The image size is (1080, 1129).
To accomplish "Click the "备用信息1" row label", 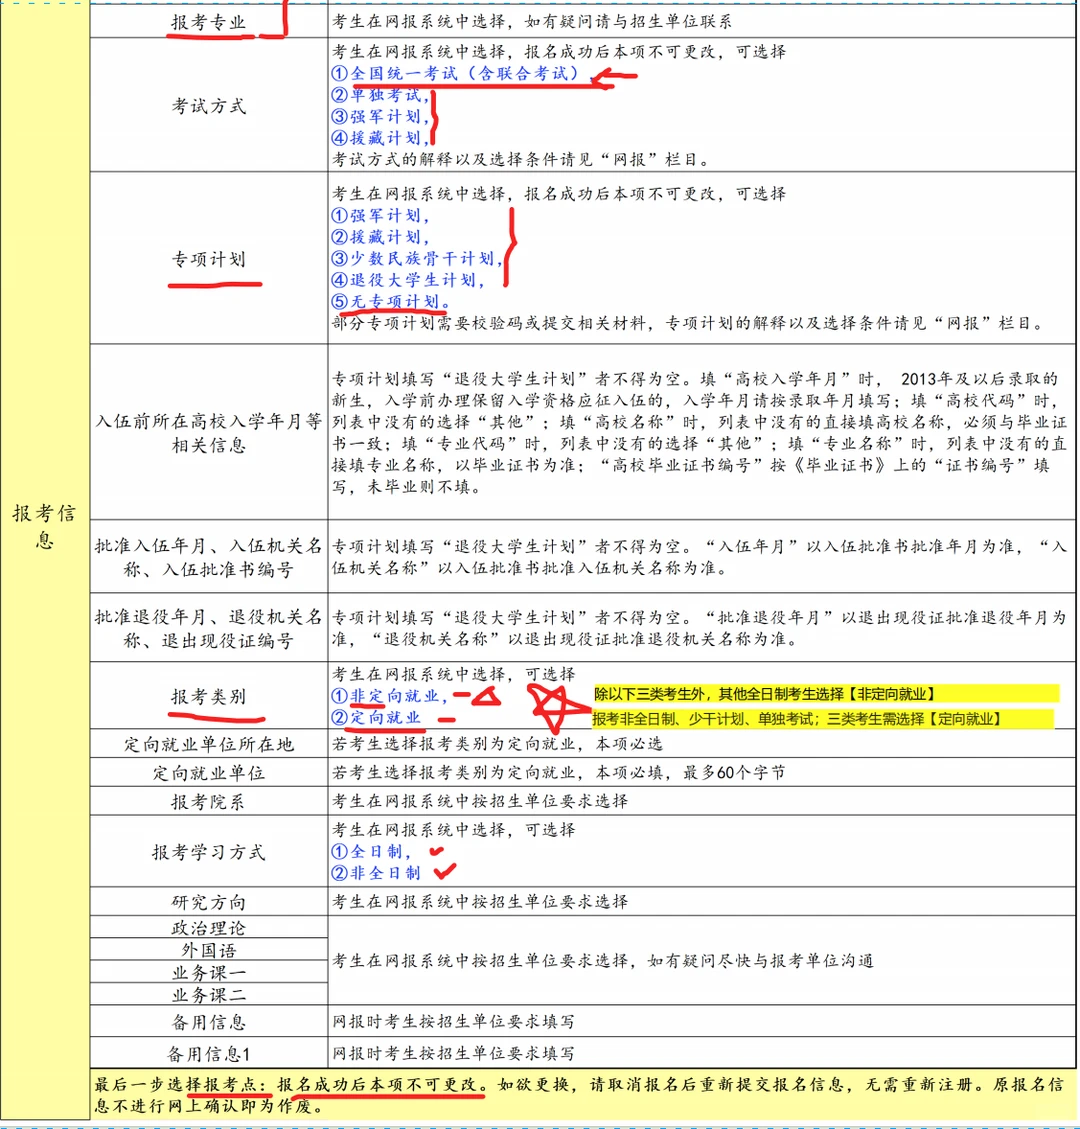I will point(207,1054).
